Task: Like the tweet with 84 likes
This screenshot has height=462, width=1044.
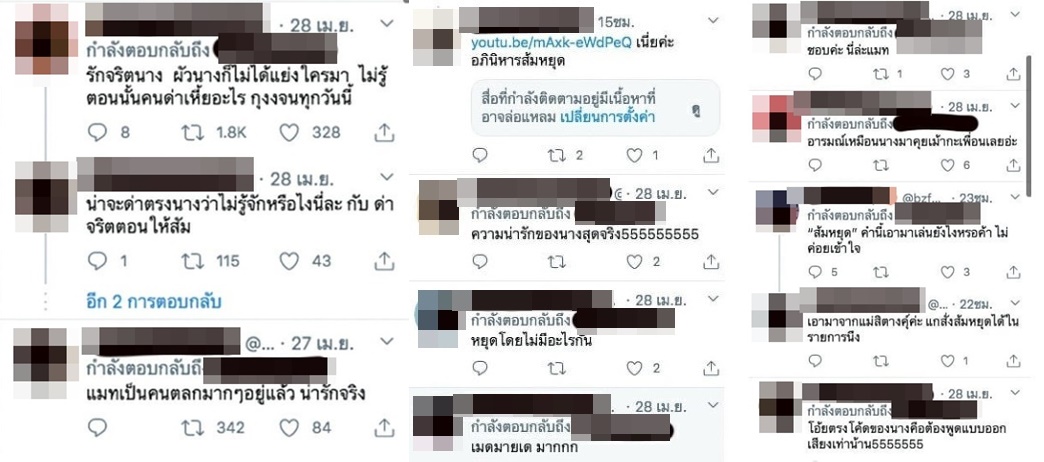Action: (x=288, y=427)
